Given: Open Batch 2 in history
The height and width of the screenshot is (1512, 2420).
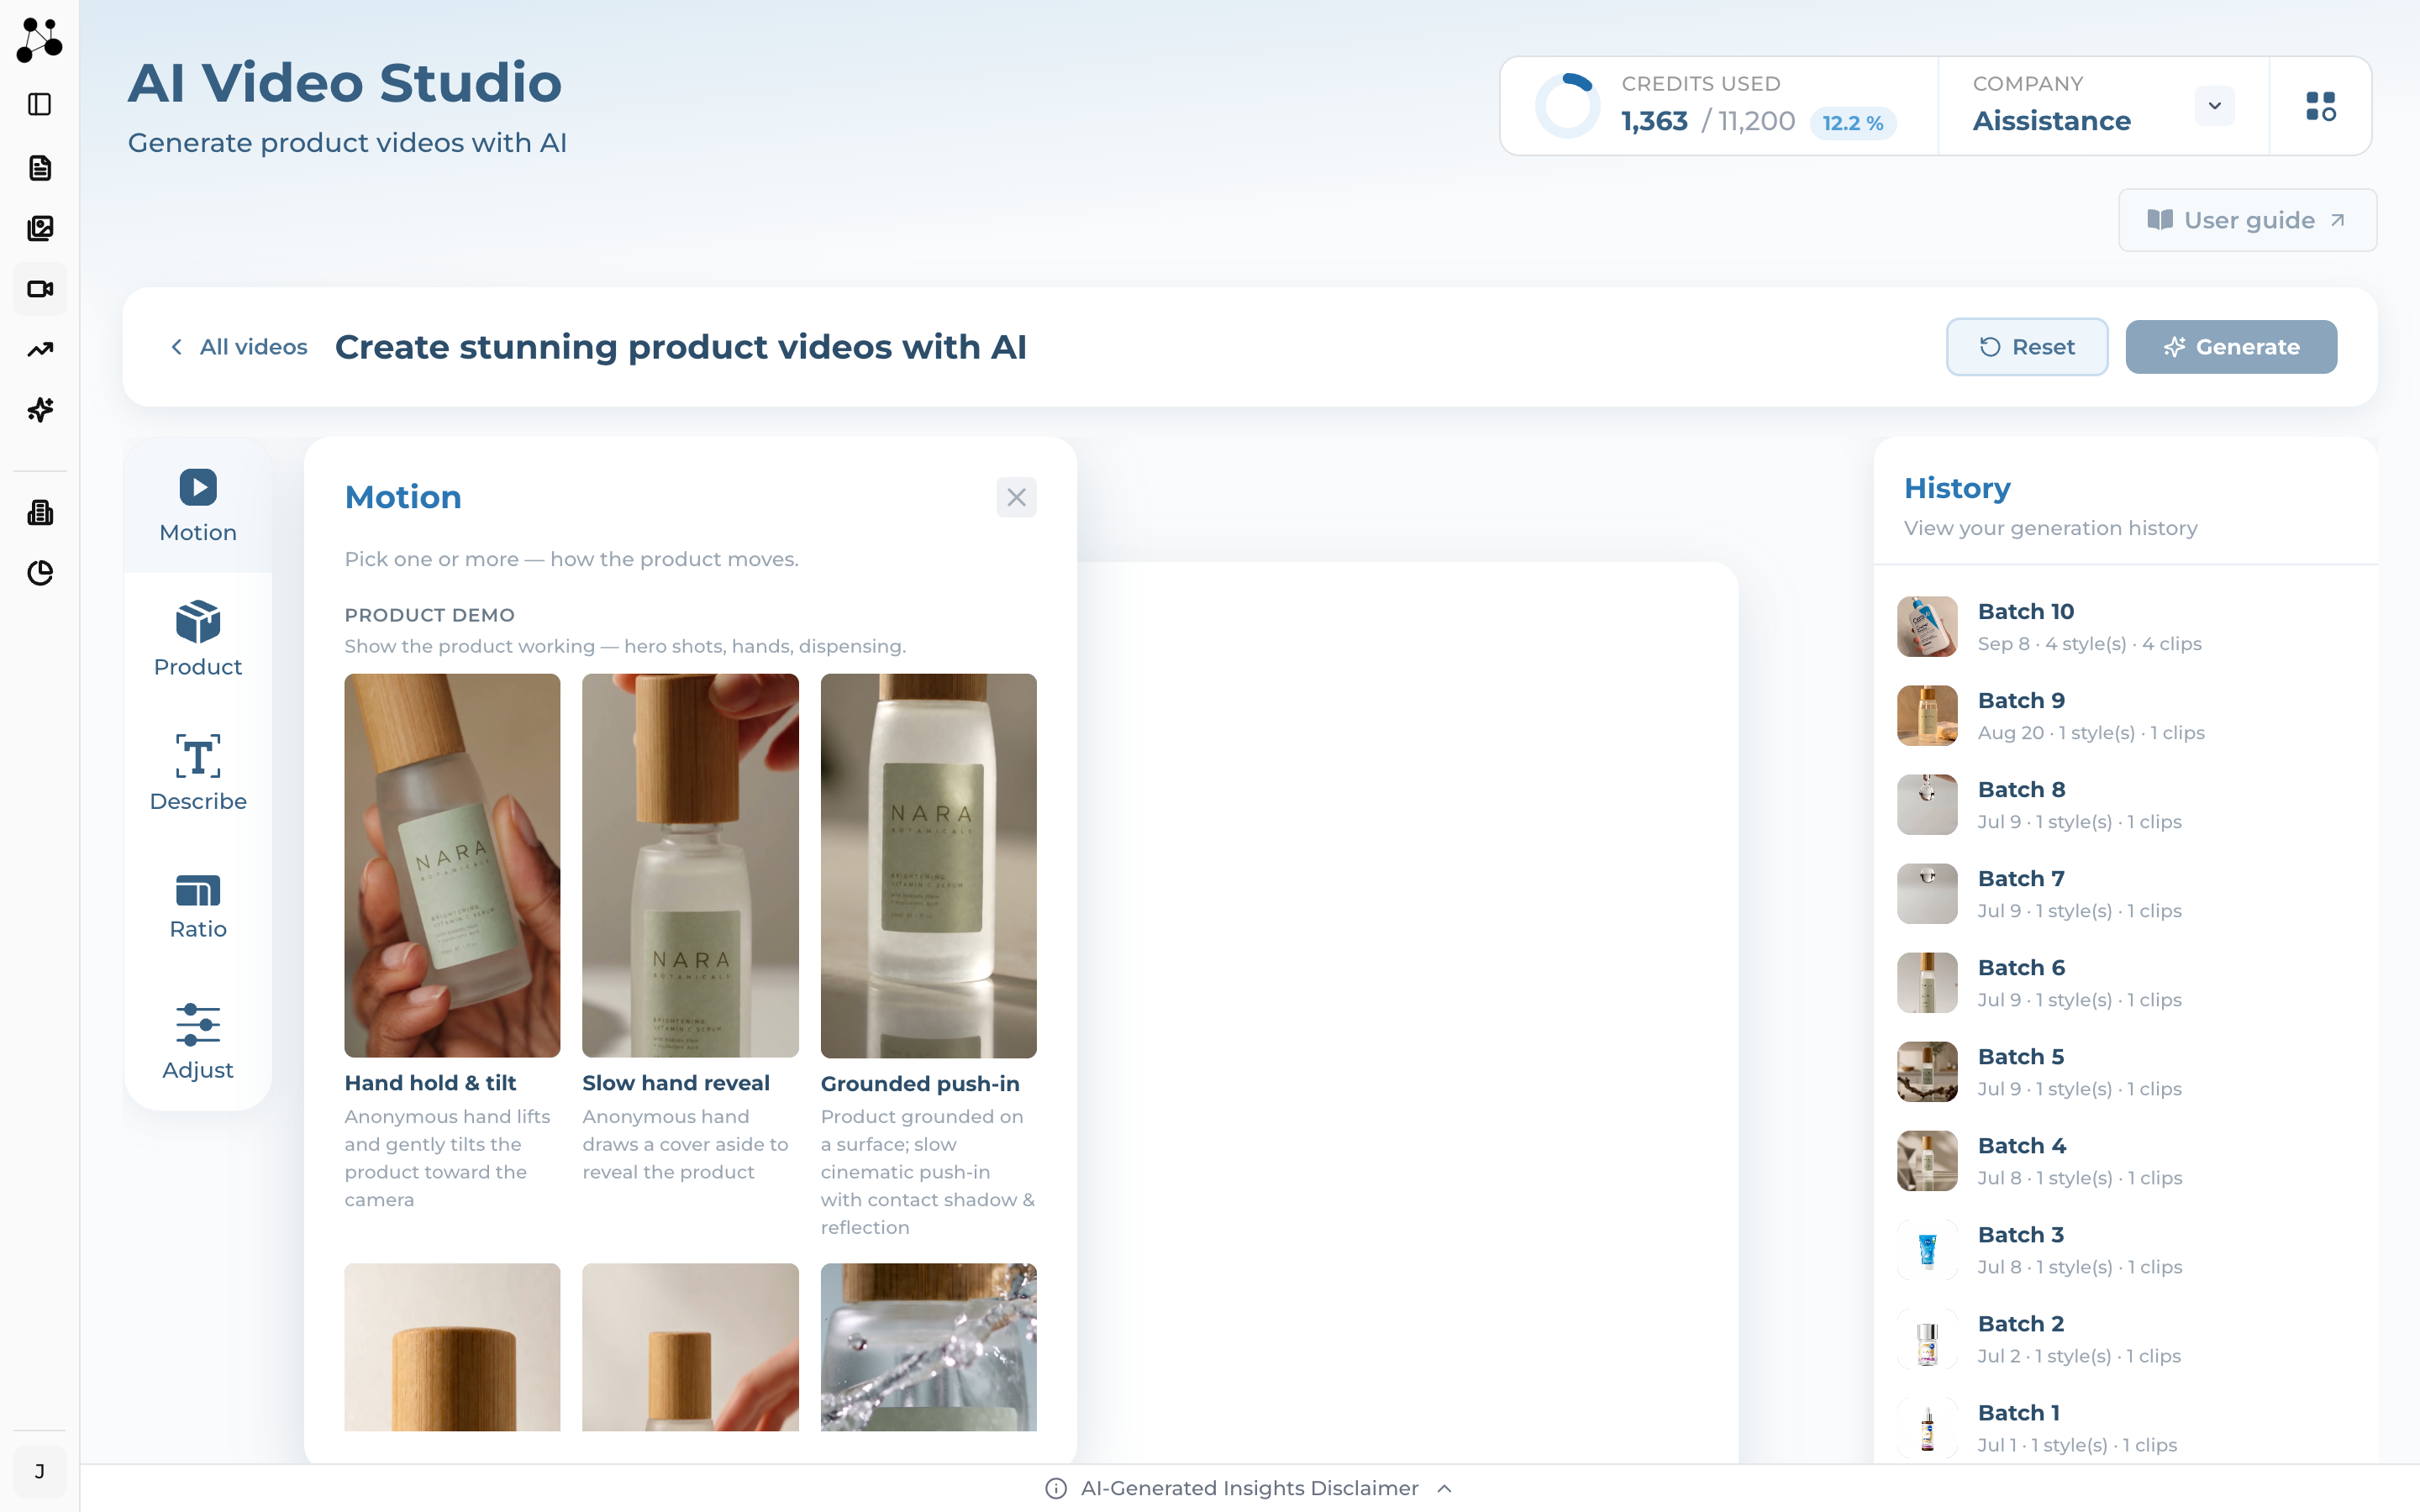Looking at the screenshot, I should (x=2125, y=1339).
